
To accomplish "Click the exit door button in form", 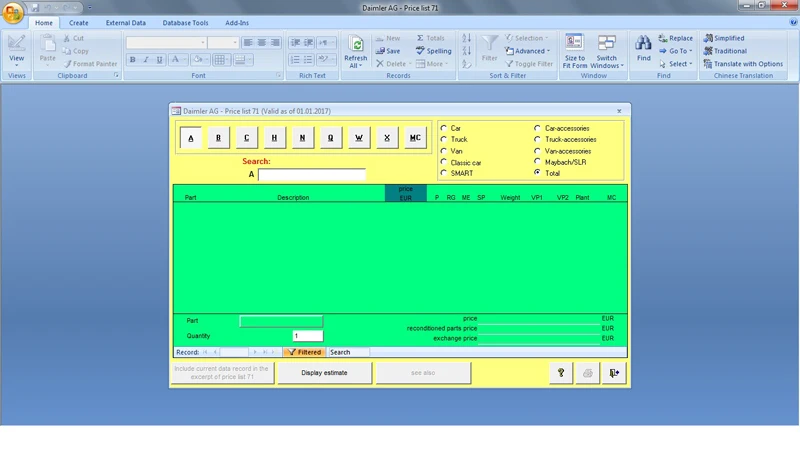I will point(614,373).
